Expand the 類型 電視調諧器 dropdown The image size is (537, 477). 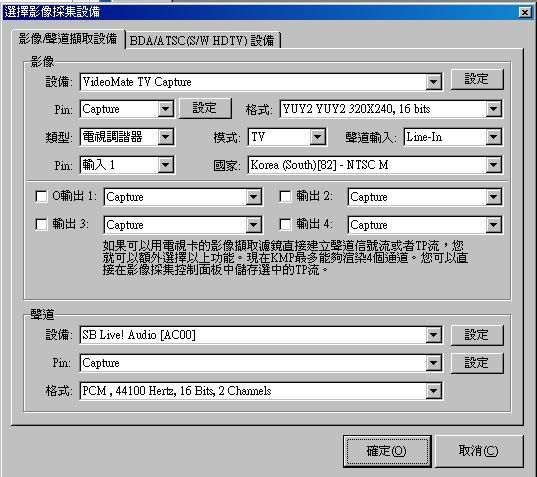pyautogui.click(x=127, y=137)
